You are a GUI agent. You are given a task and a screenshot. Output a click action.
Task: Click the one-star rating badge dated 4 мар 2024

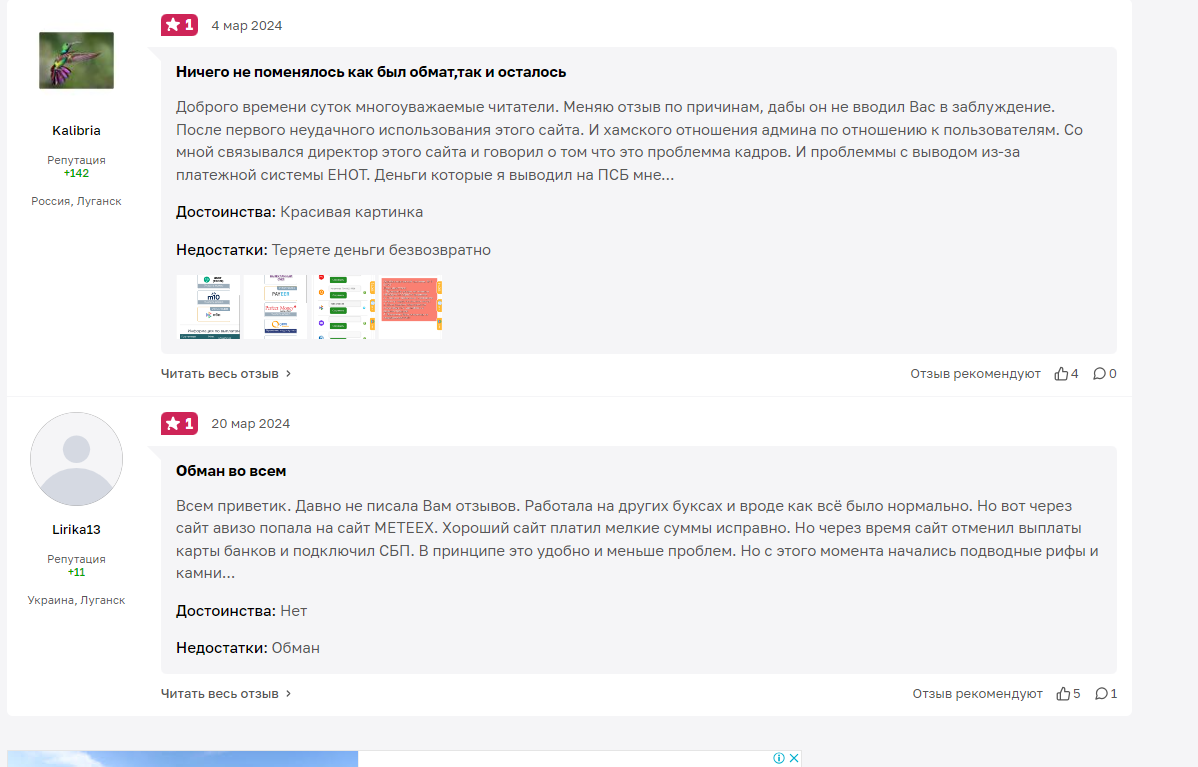[x=180, y=25]
